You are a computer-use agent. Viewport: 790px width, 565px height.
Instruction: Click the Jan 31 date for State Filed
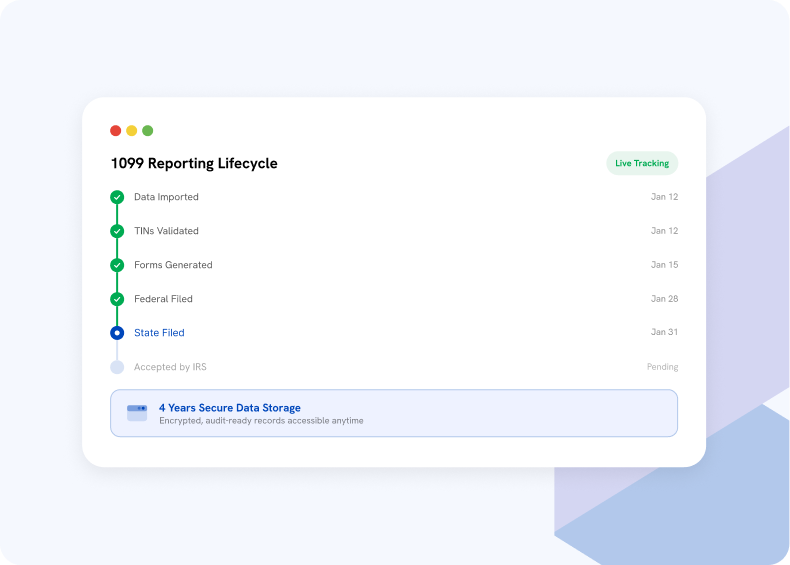pos(664,332)
